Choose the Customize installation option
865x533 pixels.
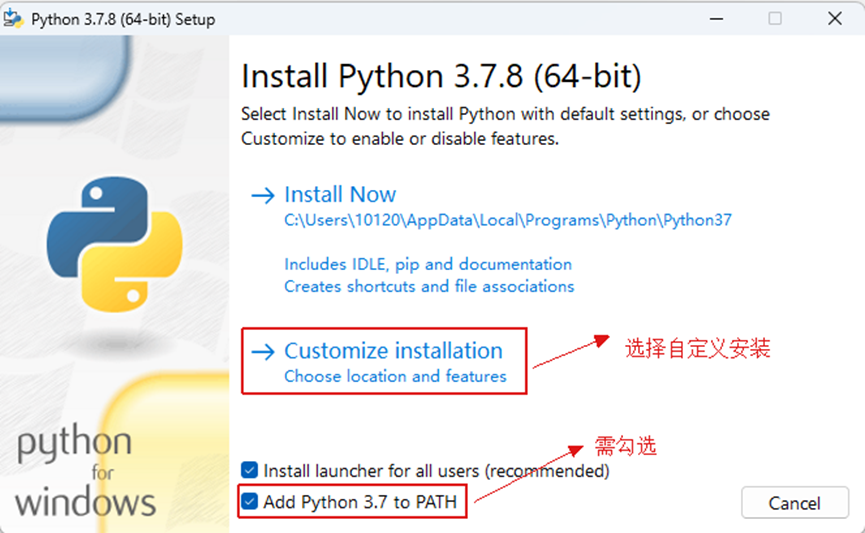click(x=393, y=351)
